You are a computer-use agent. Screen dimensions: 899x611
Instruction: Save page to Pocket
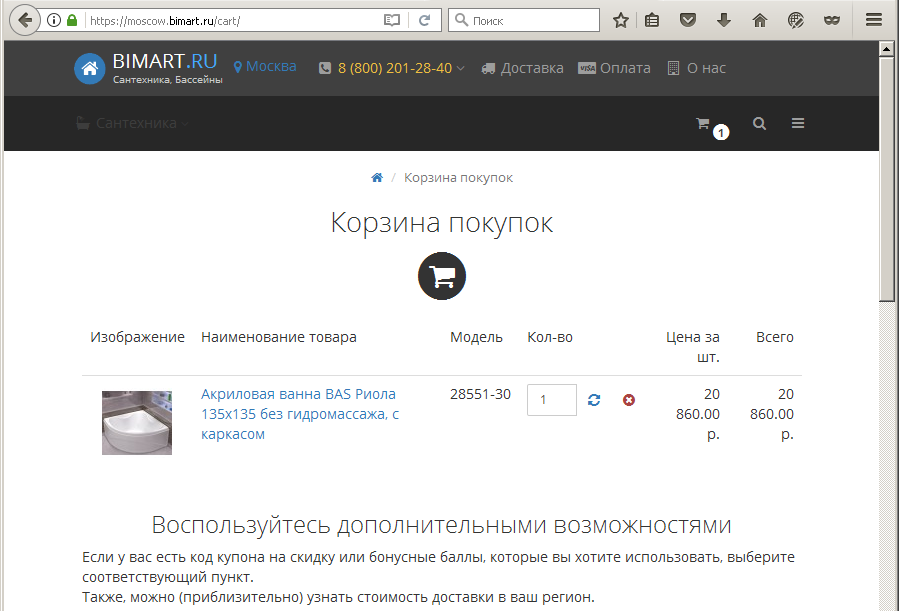[x=688, y=20]
